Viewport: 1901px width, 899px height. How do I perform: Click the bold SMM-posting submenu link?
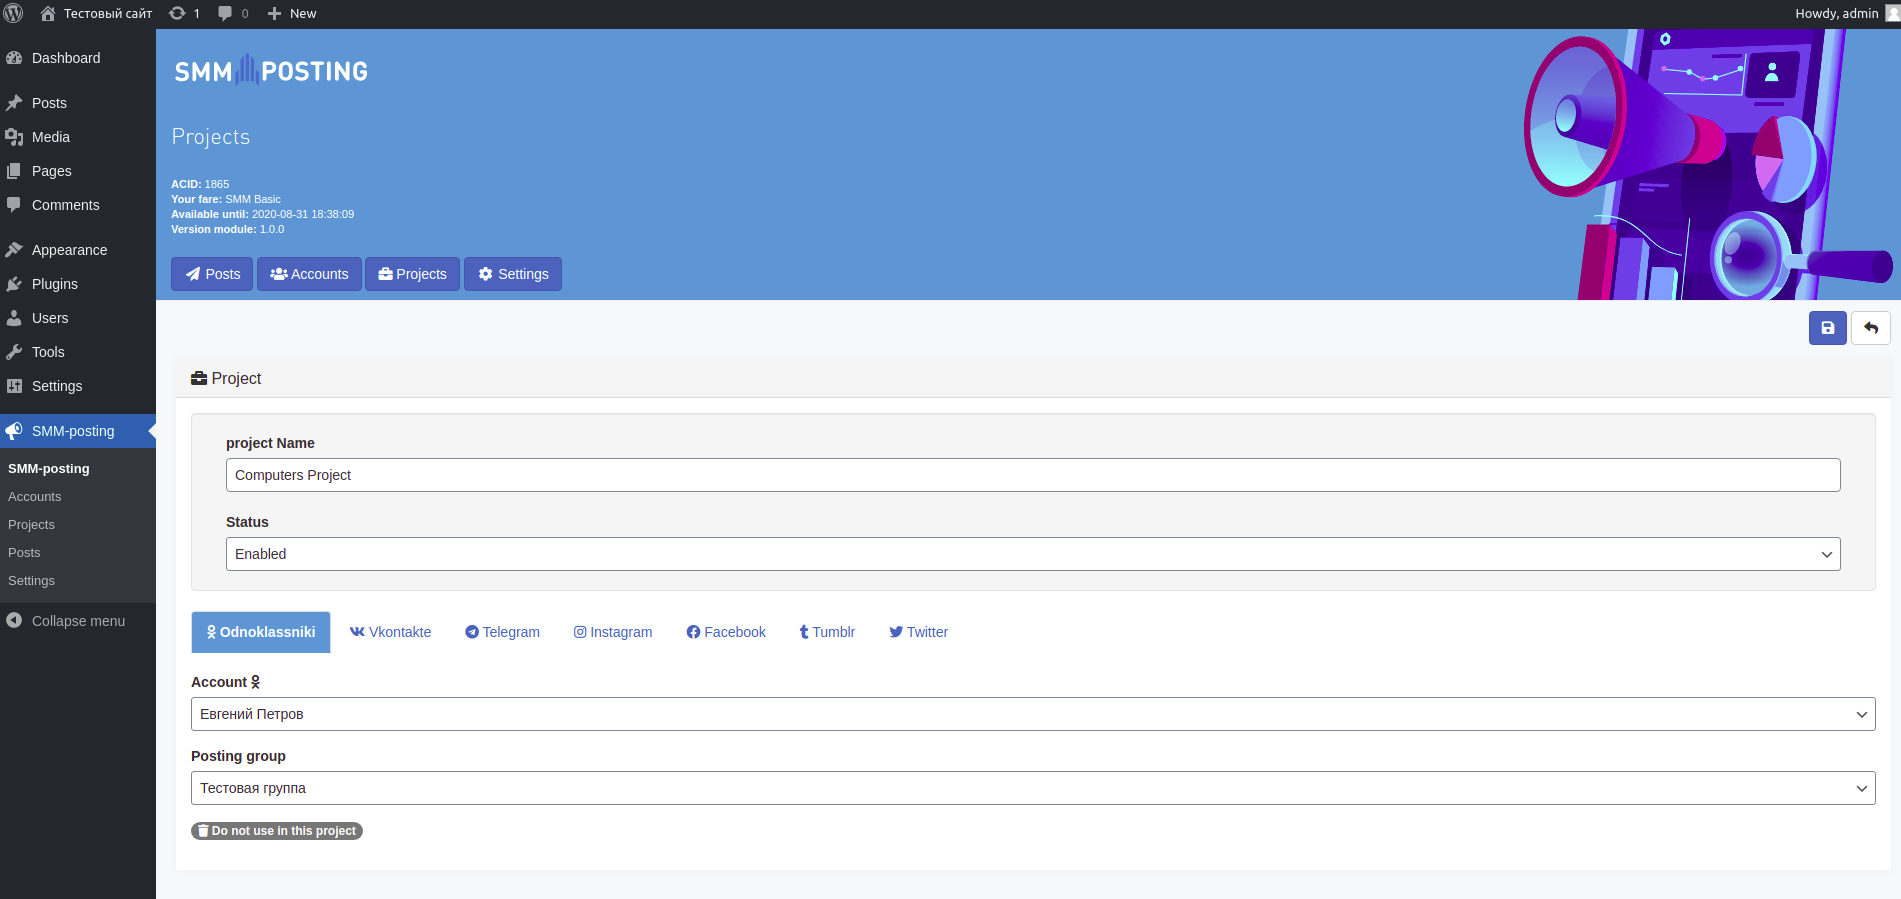[49, 469]
